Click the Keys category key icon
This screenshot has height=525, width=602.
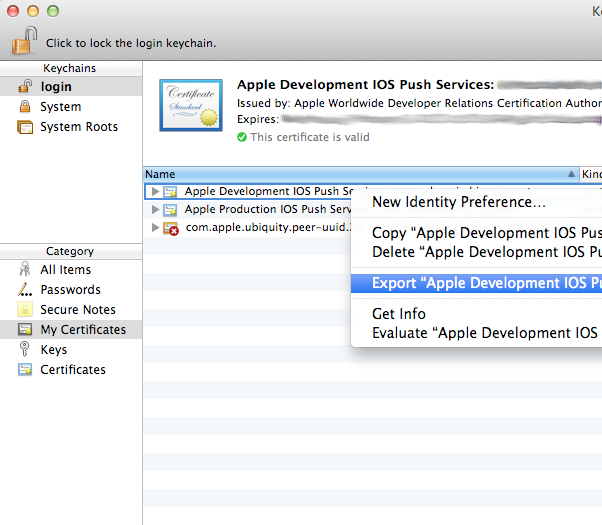[24, 349]
